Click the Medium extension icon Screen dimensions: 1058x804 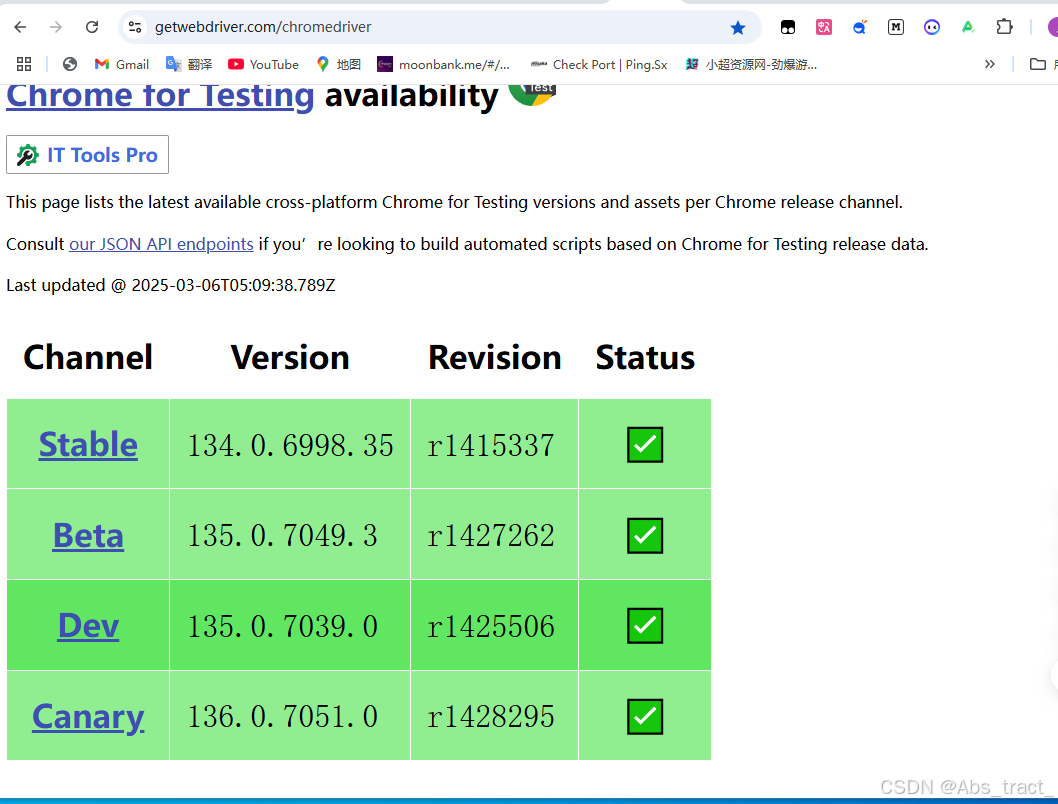pos(896,27)
